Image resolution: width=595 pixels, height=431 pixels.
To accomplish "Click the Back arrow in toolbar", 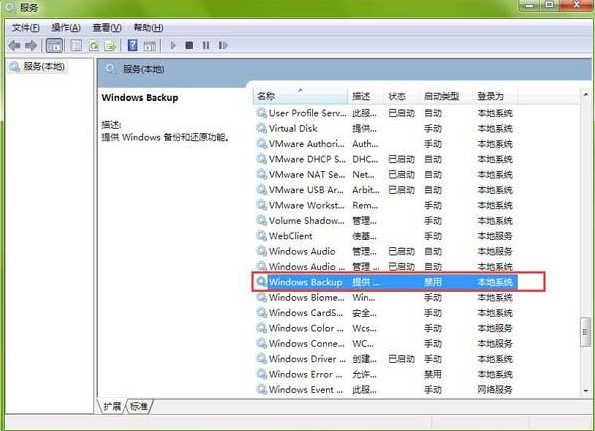I will [14, 46].
